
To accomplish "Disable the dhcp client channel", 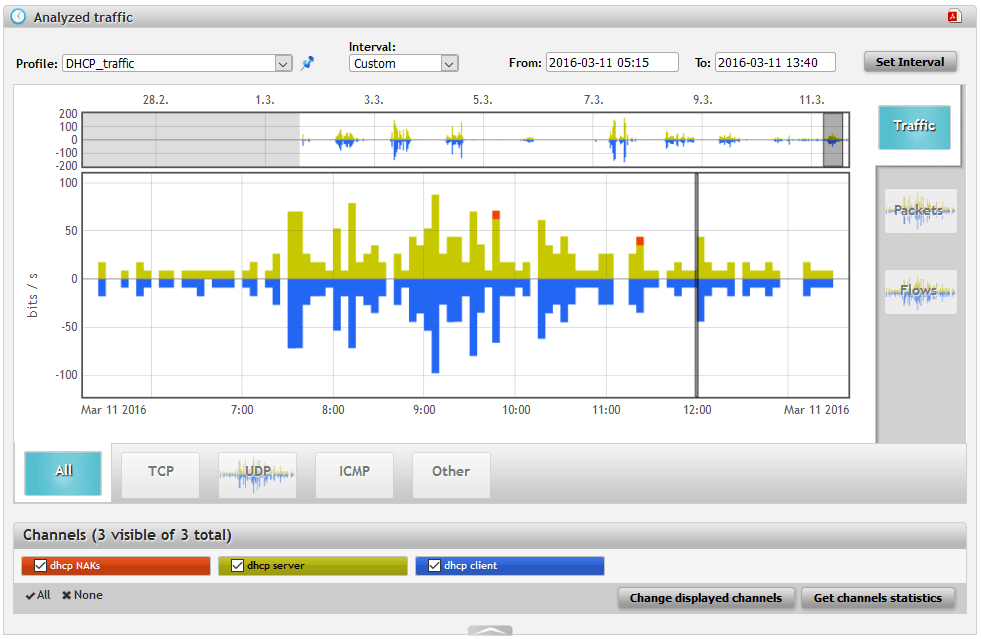I will tap(434, 566).
